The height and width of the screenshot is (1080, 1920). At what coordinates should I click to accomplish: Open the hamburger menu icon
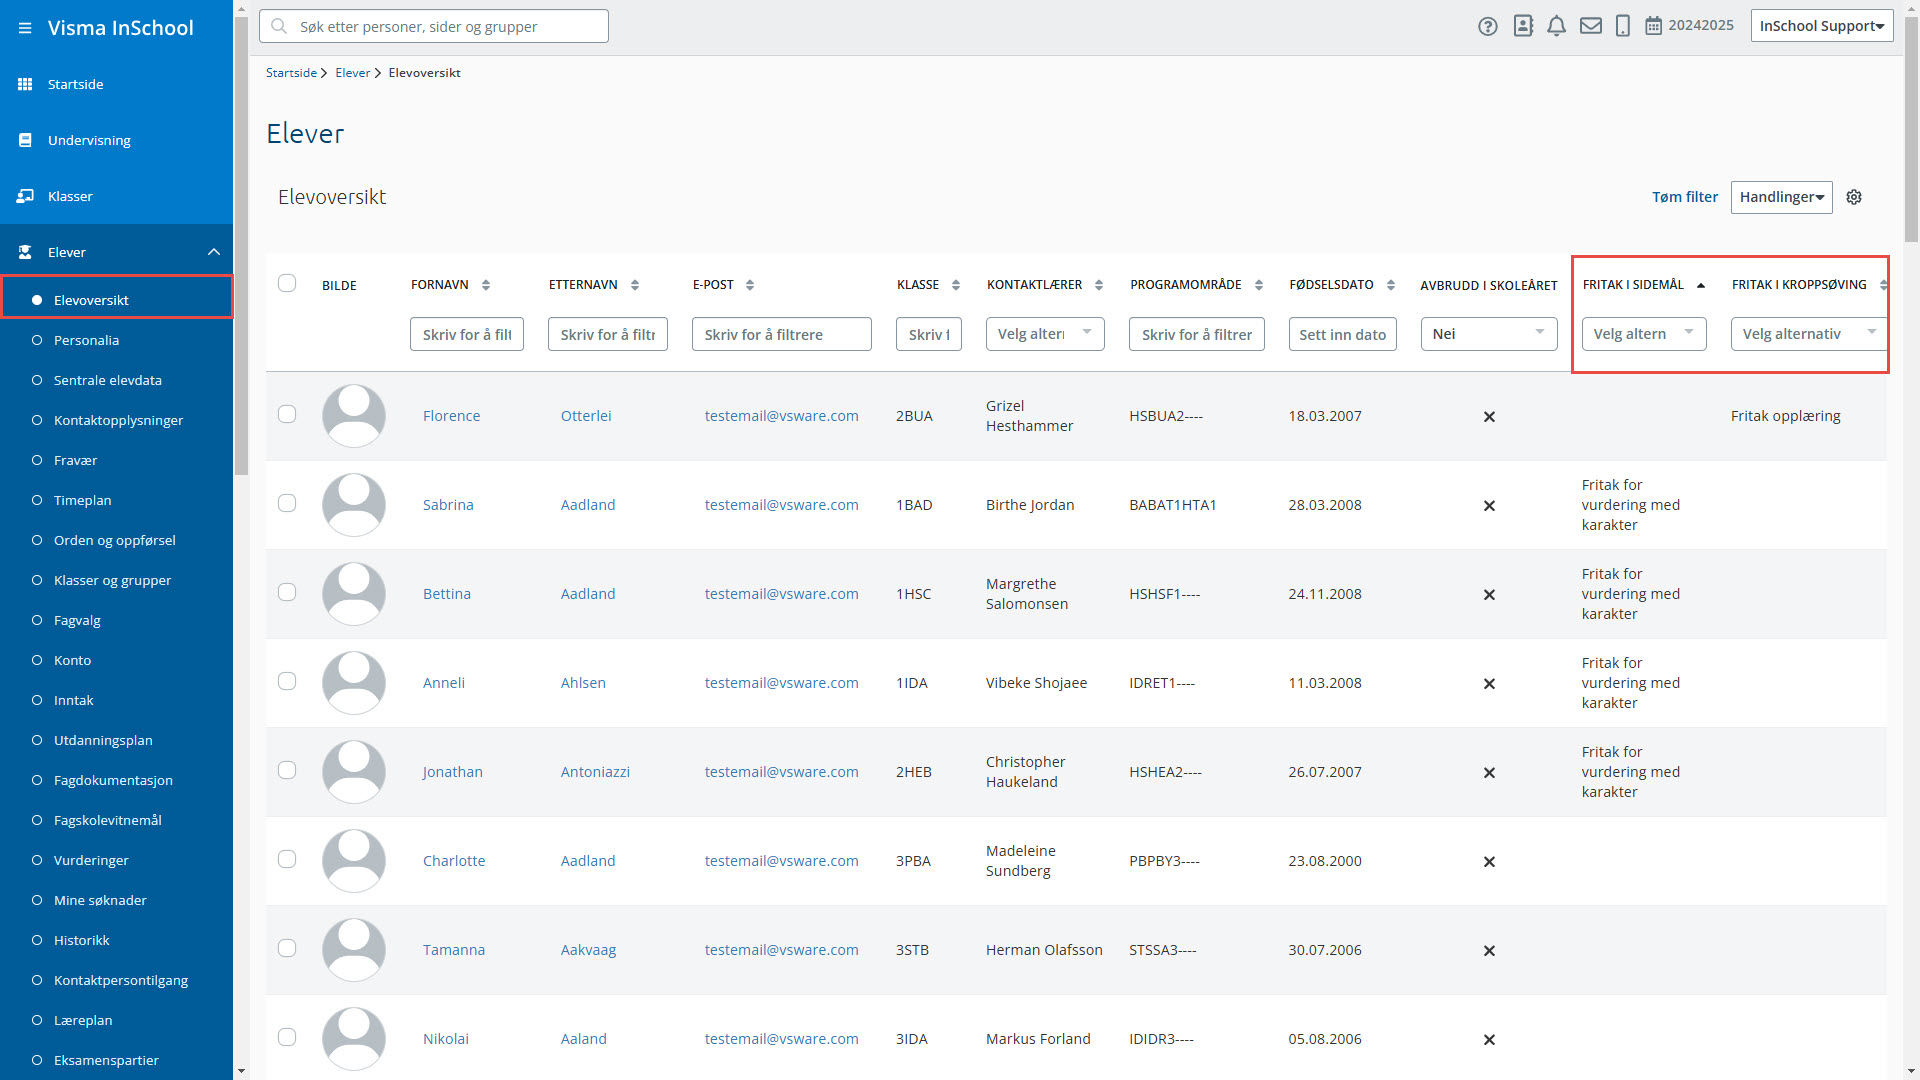pyautogui.click(x=25, y=28)
